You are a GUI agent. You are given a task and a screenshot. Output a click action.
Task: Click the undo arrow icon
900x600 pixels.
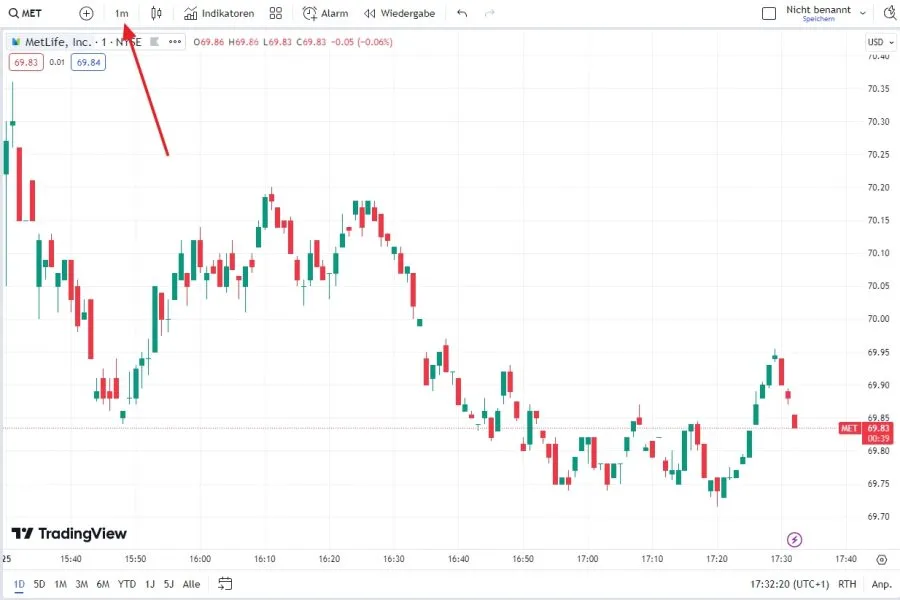point(460,13)
